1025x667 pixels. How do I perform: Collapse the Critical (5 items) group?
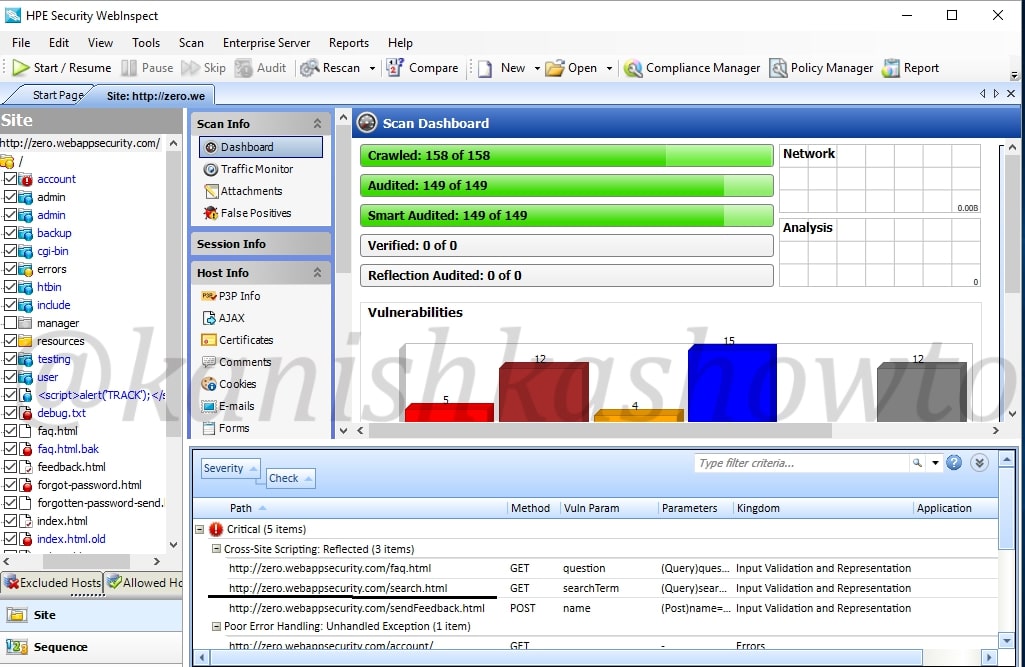[x=200, y=529]
